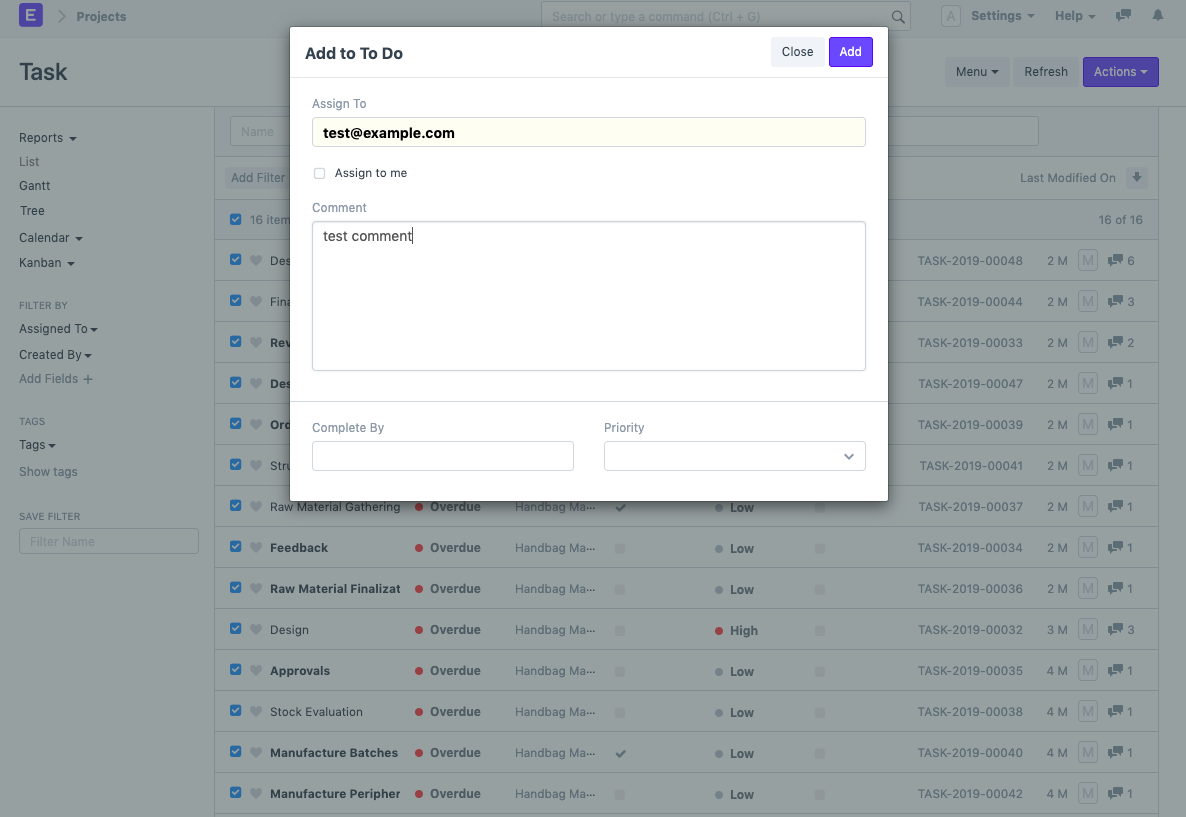Open comments icon for TASK-2019-00048
The height and width of the screenshot is (817, 1186).
(x=1116, y=261)
